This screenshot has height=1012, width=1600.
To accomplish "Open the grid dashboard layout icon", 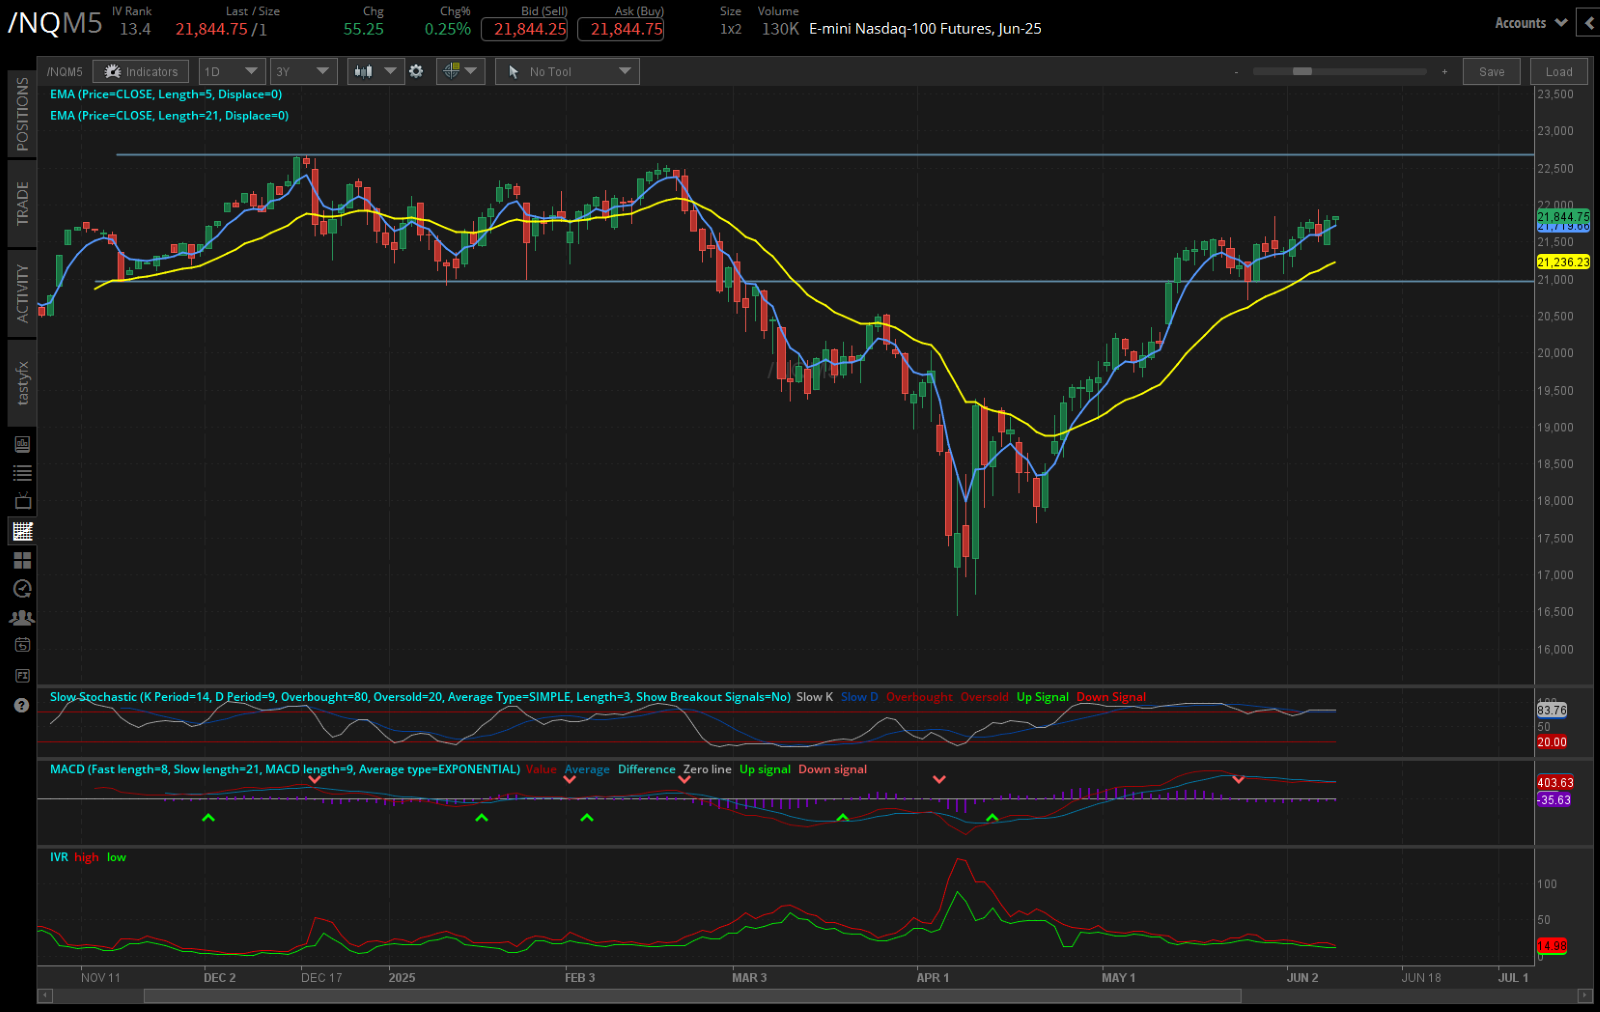I will tap(22, 560).
